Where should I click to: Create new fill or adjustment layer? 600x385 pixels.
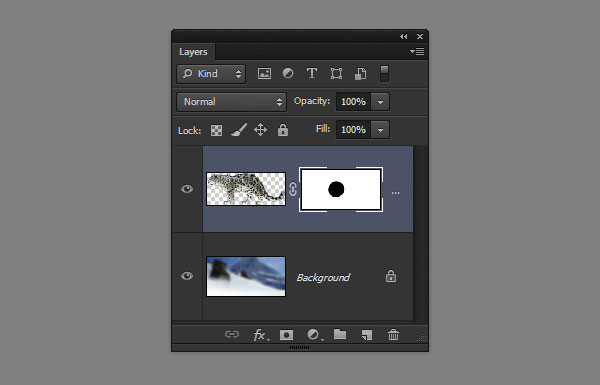[x=315, y=335]
